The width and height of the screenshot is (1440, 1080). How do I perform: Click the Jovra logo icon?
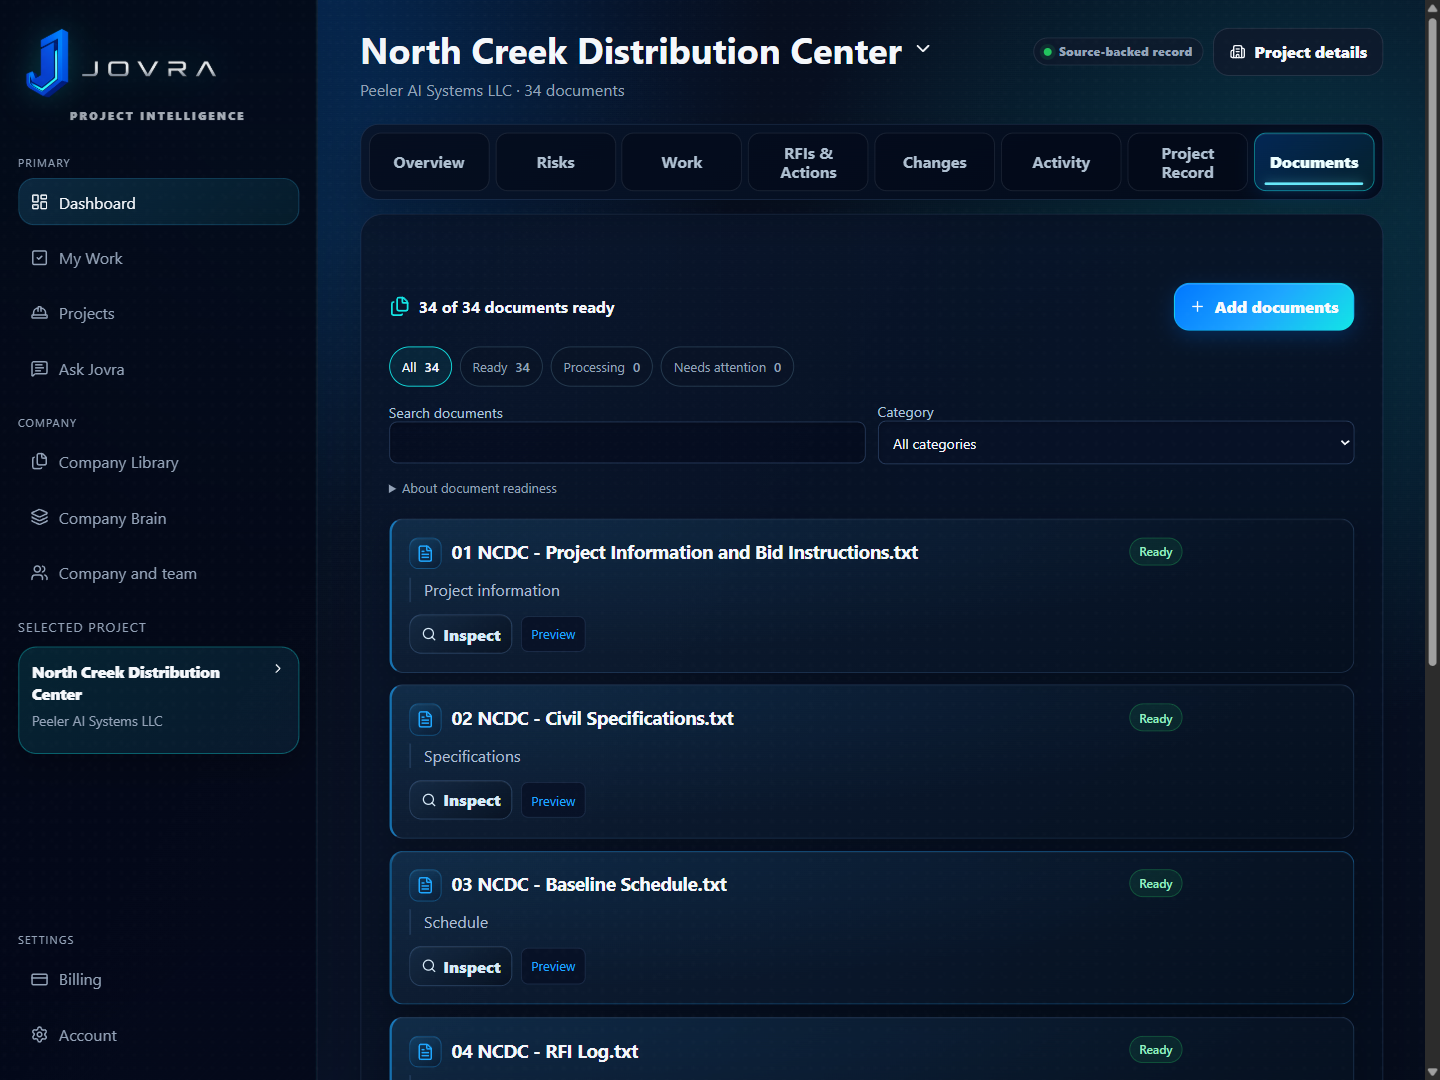point(47,62)
